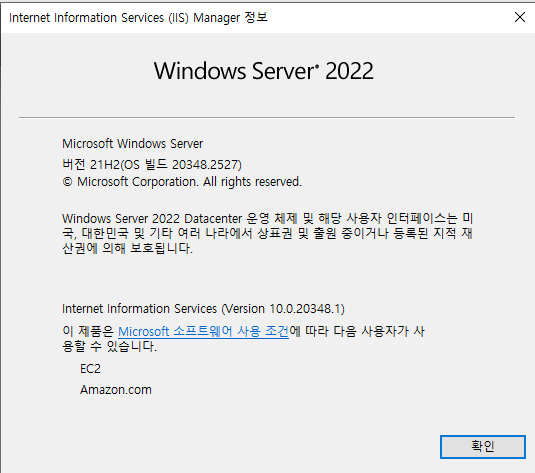Click the Windows Server 2022 heading

coord(263,71)
